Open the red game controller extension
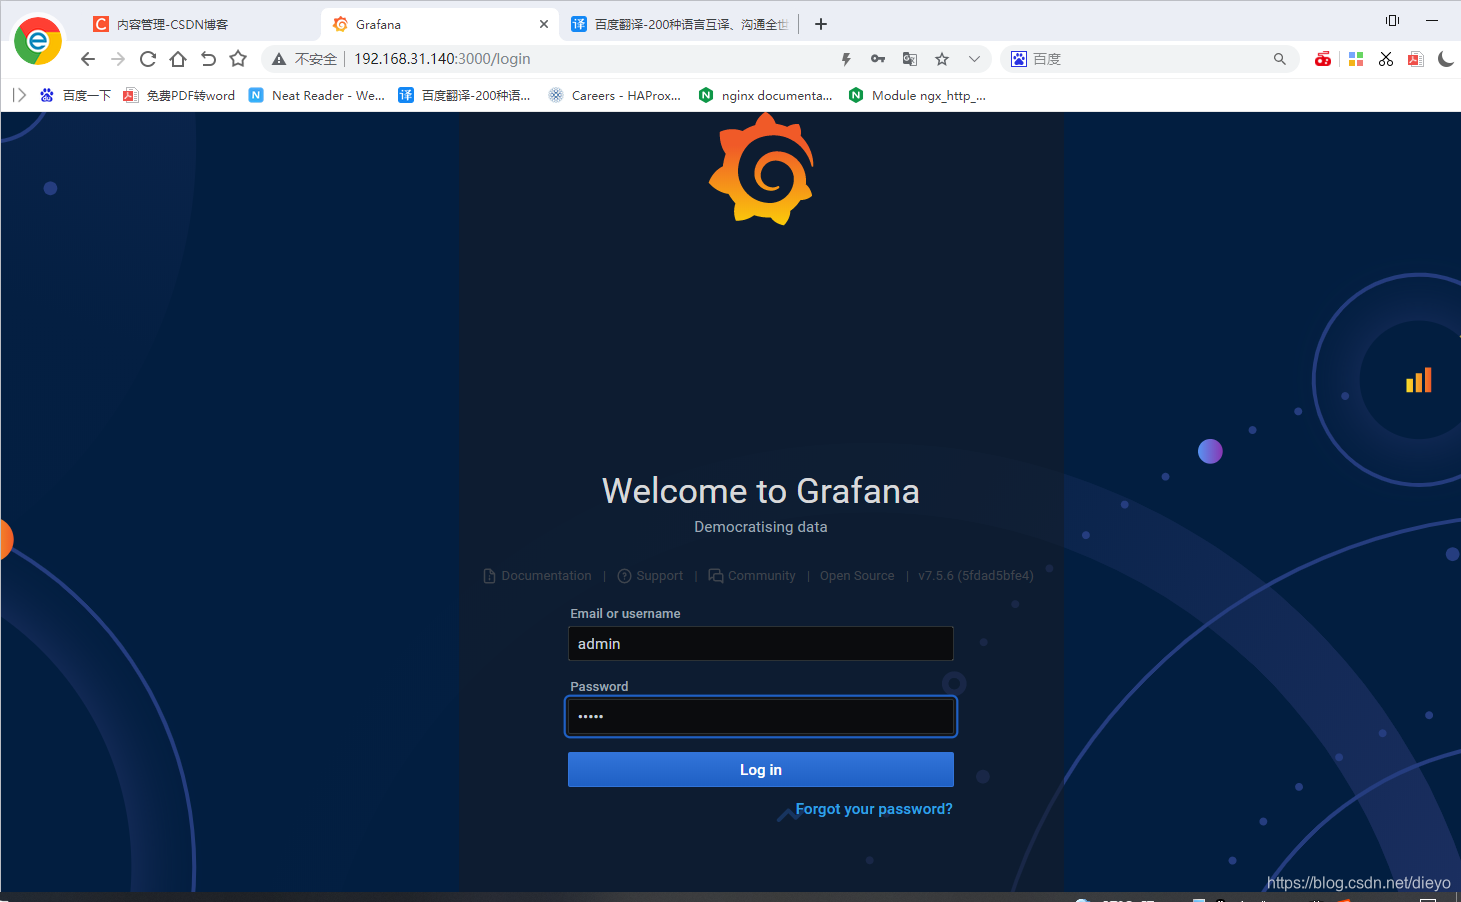Viewport: 1461px width, 902px height. click(1323, 59)
